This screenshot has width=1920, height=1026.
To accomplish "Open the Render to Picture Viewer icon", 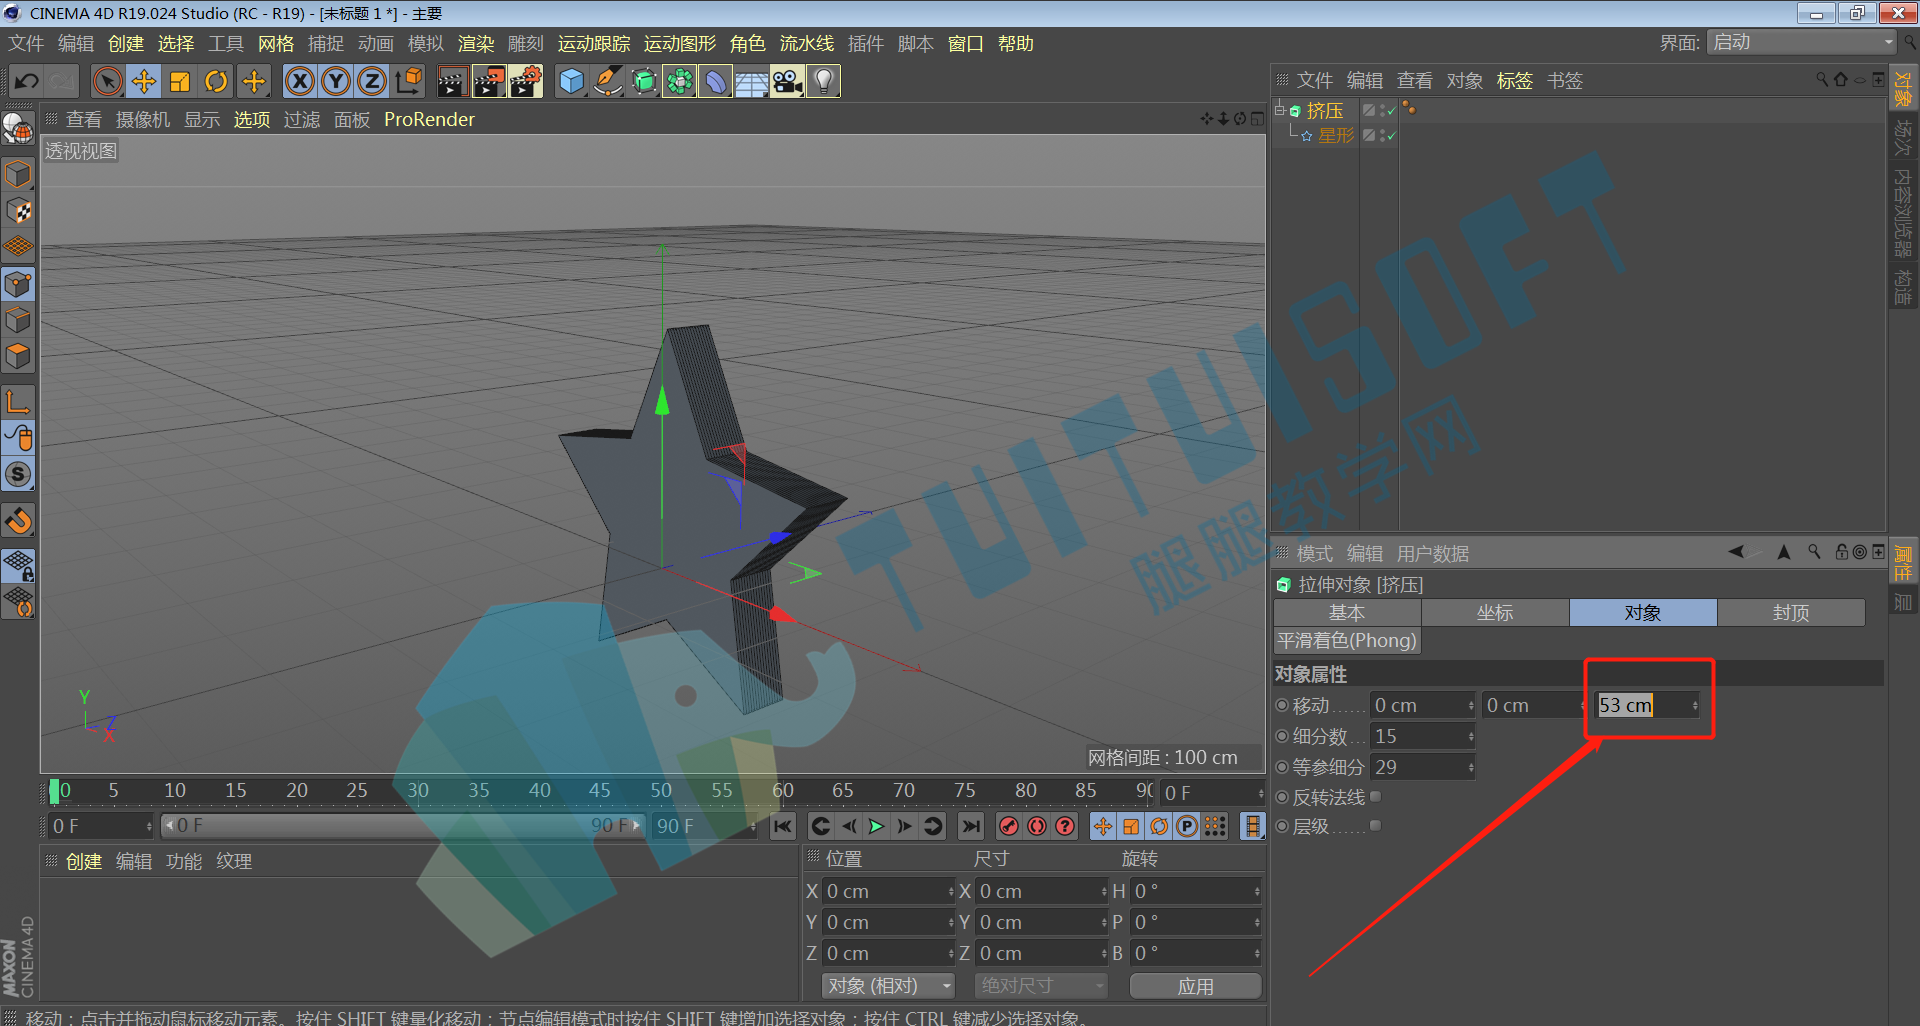I will pos(489,82).
